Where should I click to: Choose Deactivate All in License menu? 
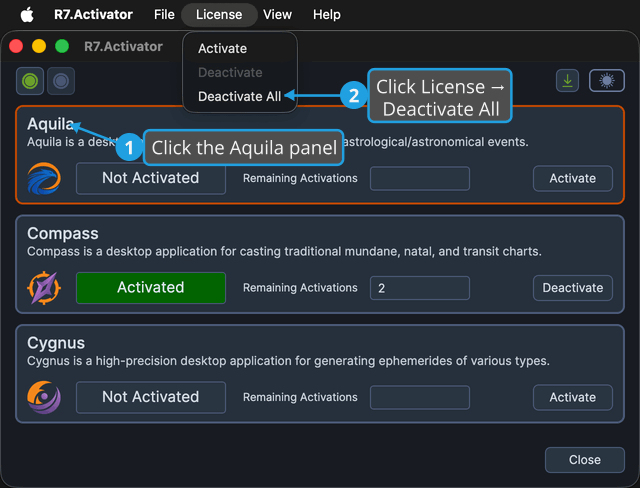coord(240,96)
